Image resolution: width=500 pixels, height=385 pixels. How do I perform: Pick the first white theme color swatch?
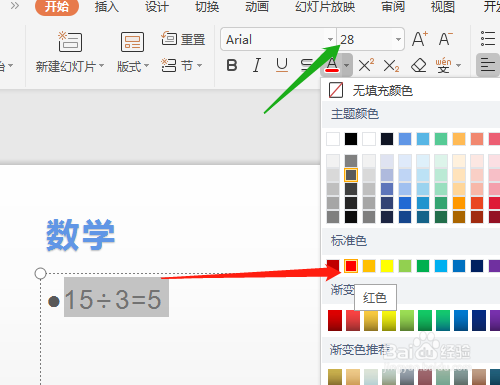(x=333, y=139)
